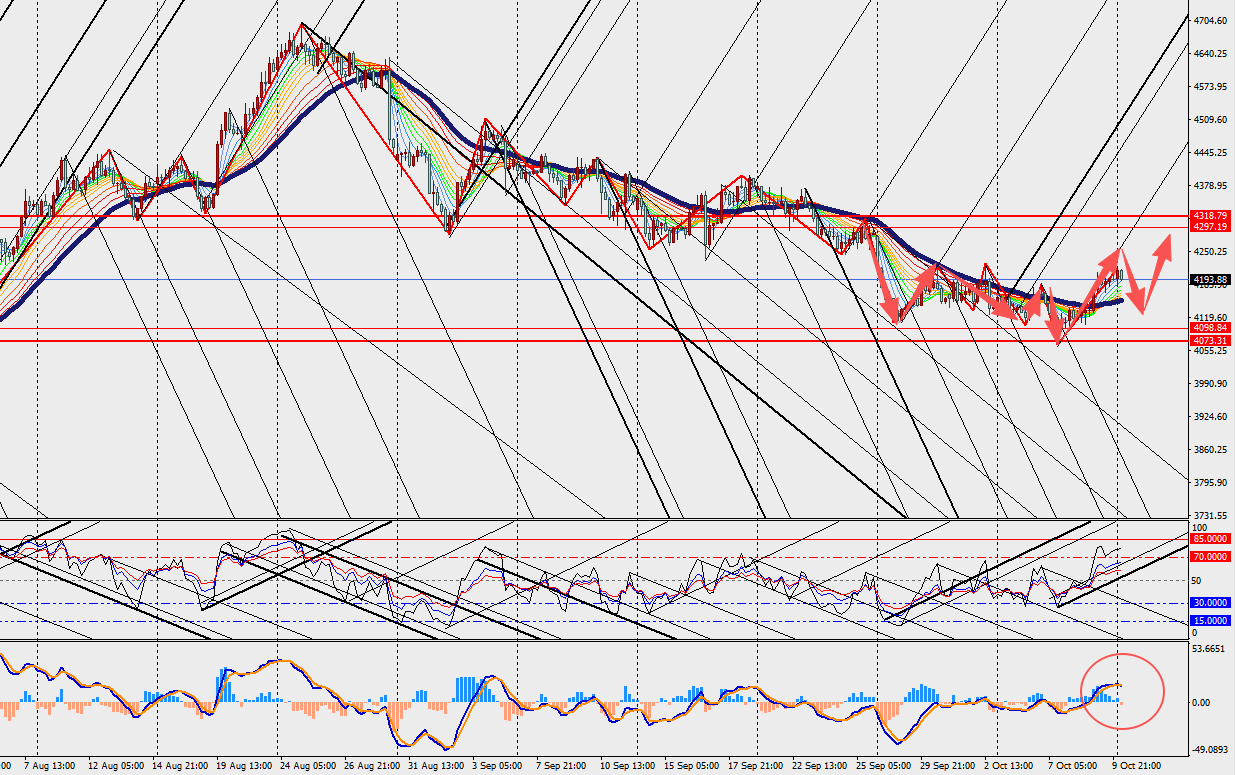Screen dimensions: 1236x775
Task: Click the 53.6651 histogram scale value
Action: 1210,650
